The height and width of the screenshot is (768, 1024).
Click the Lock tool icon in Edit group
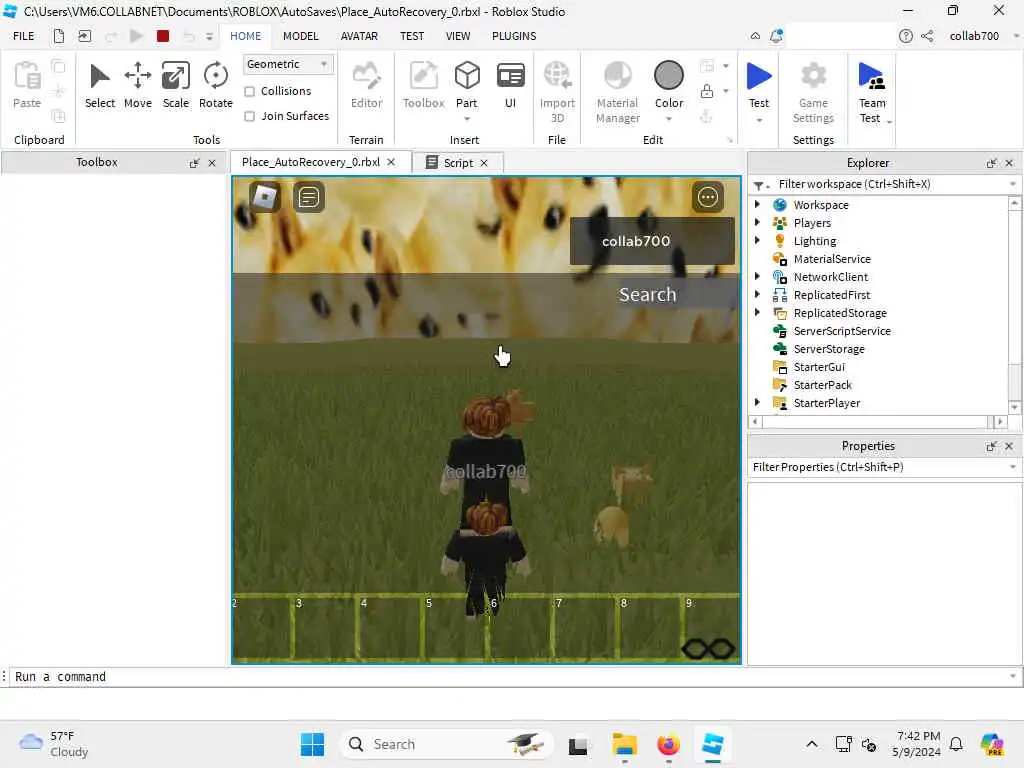tap(707, 91)
